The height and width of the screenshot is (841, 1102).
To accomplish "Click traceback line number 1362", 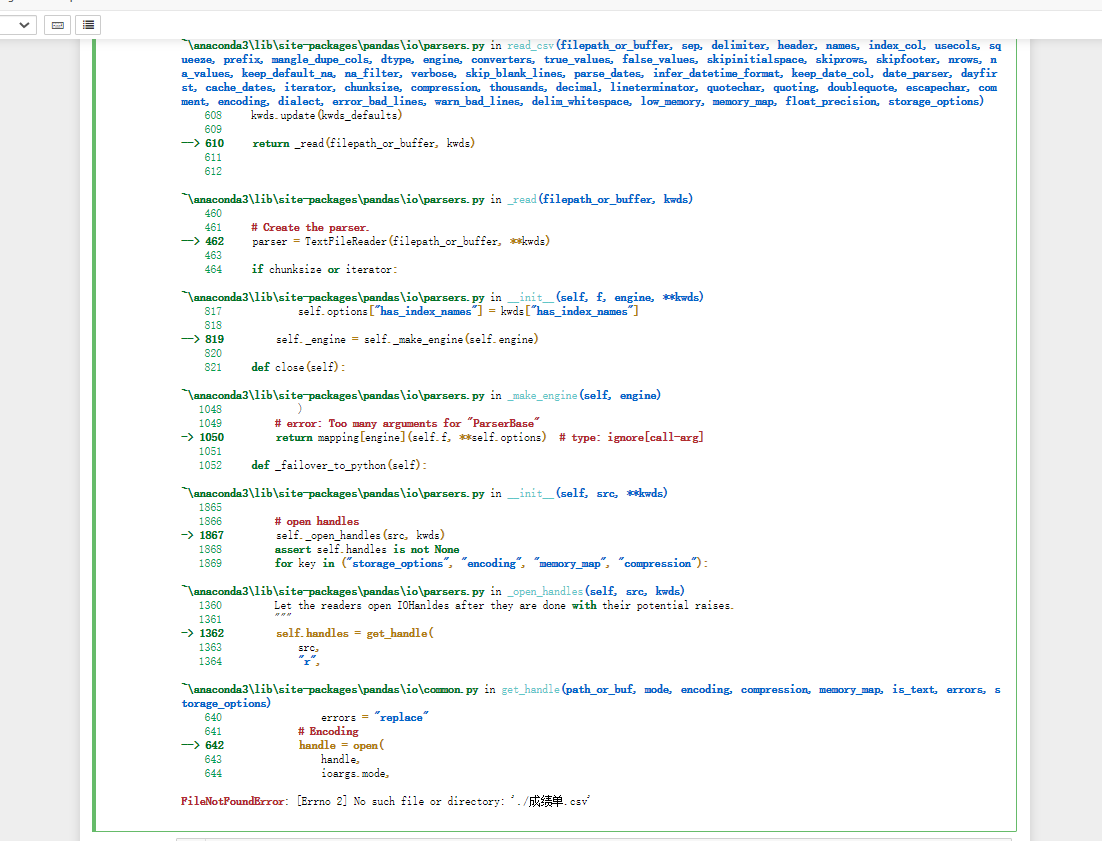I will (212, 633).
